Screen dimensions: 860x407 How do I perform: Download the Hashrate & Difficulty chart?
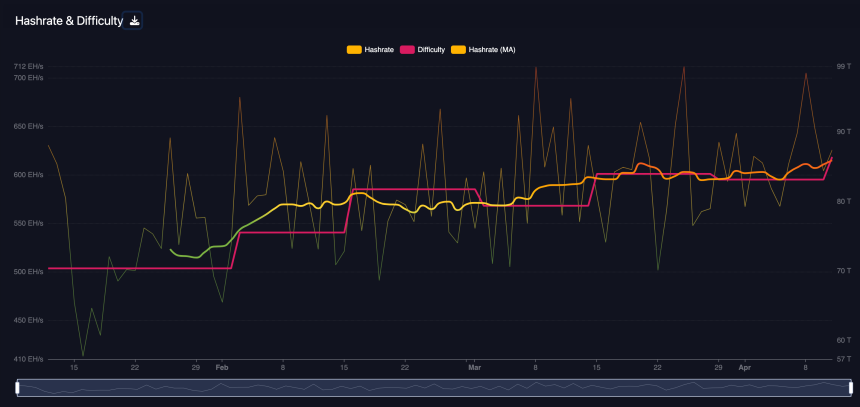click(x=133, y=21)
